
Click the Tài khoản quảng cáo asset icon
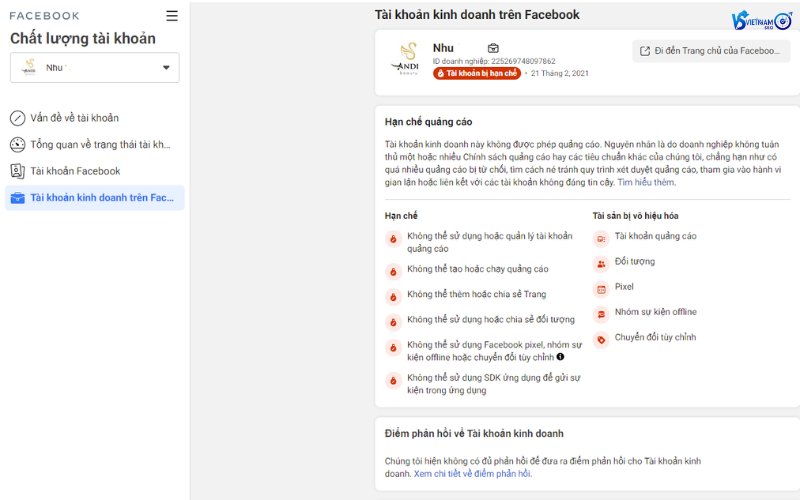pyautogui.click(x=601, y=238)
